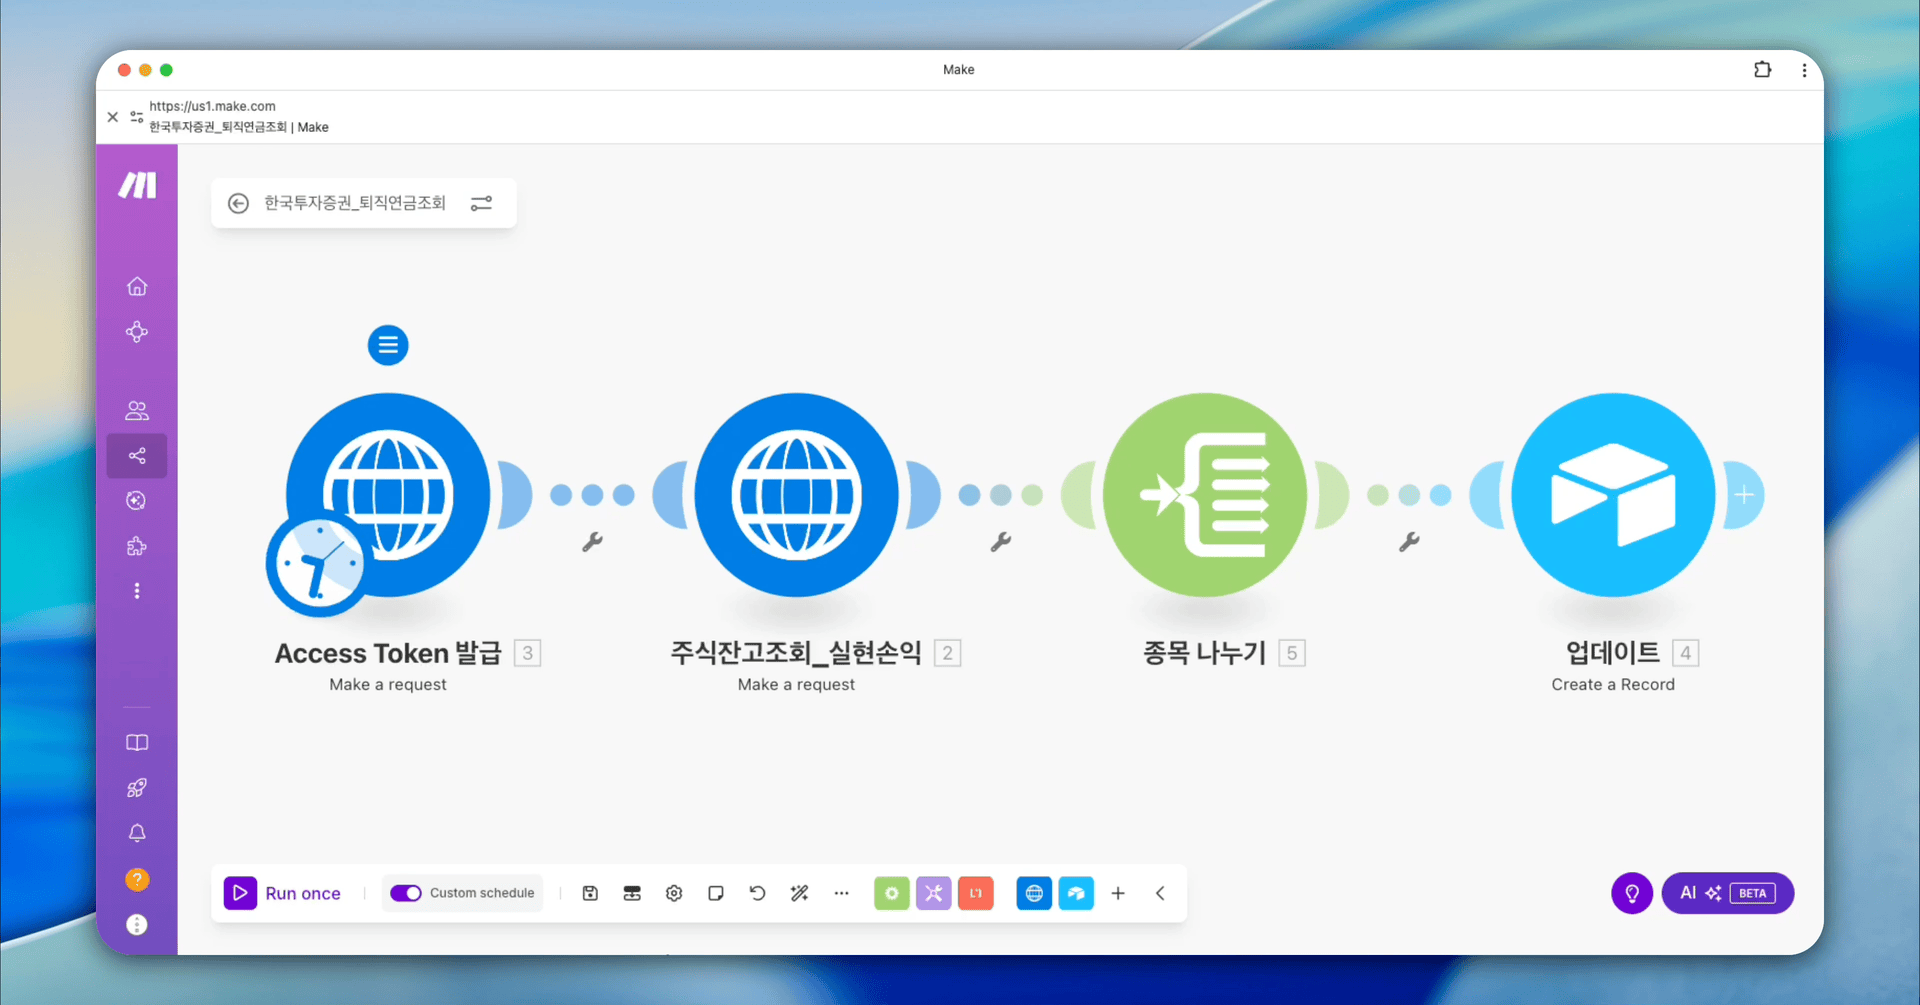Open Notes icon in bottom toolbar
This screenshot has height=1005, width=1920.
click(x=716, y=893)
